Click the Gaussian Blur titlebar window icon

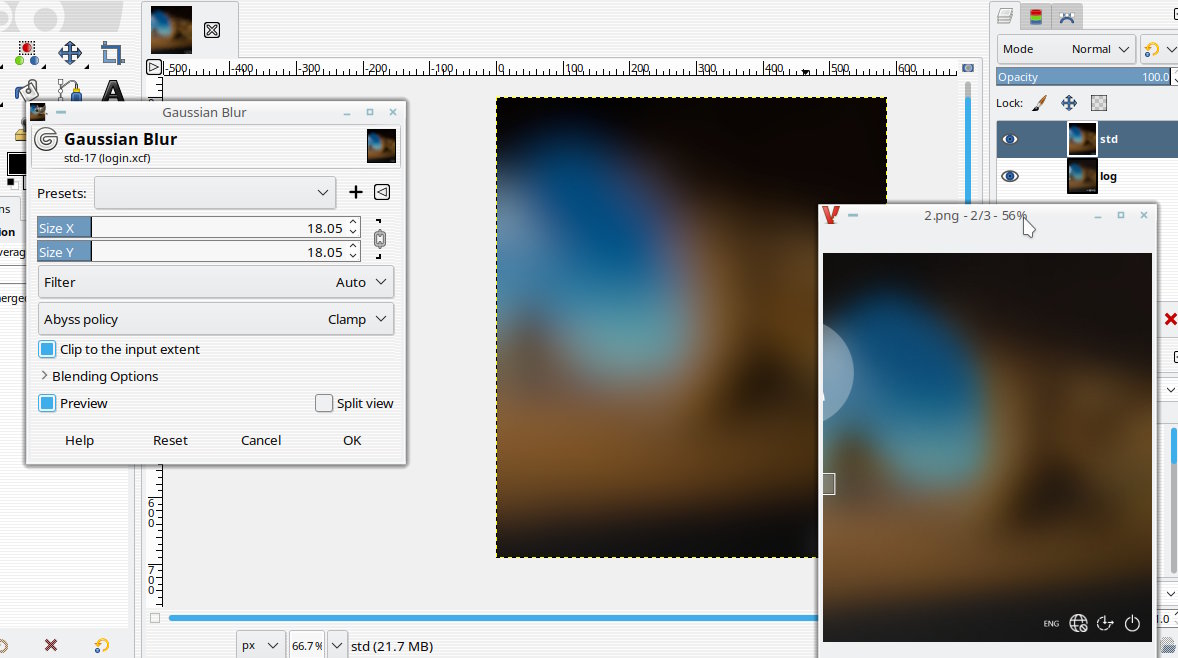pyautogui.click(x=38, y=112)
